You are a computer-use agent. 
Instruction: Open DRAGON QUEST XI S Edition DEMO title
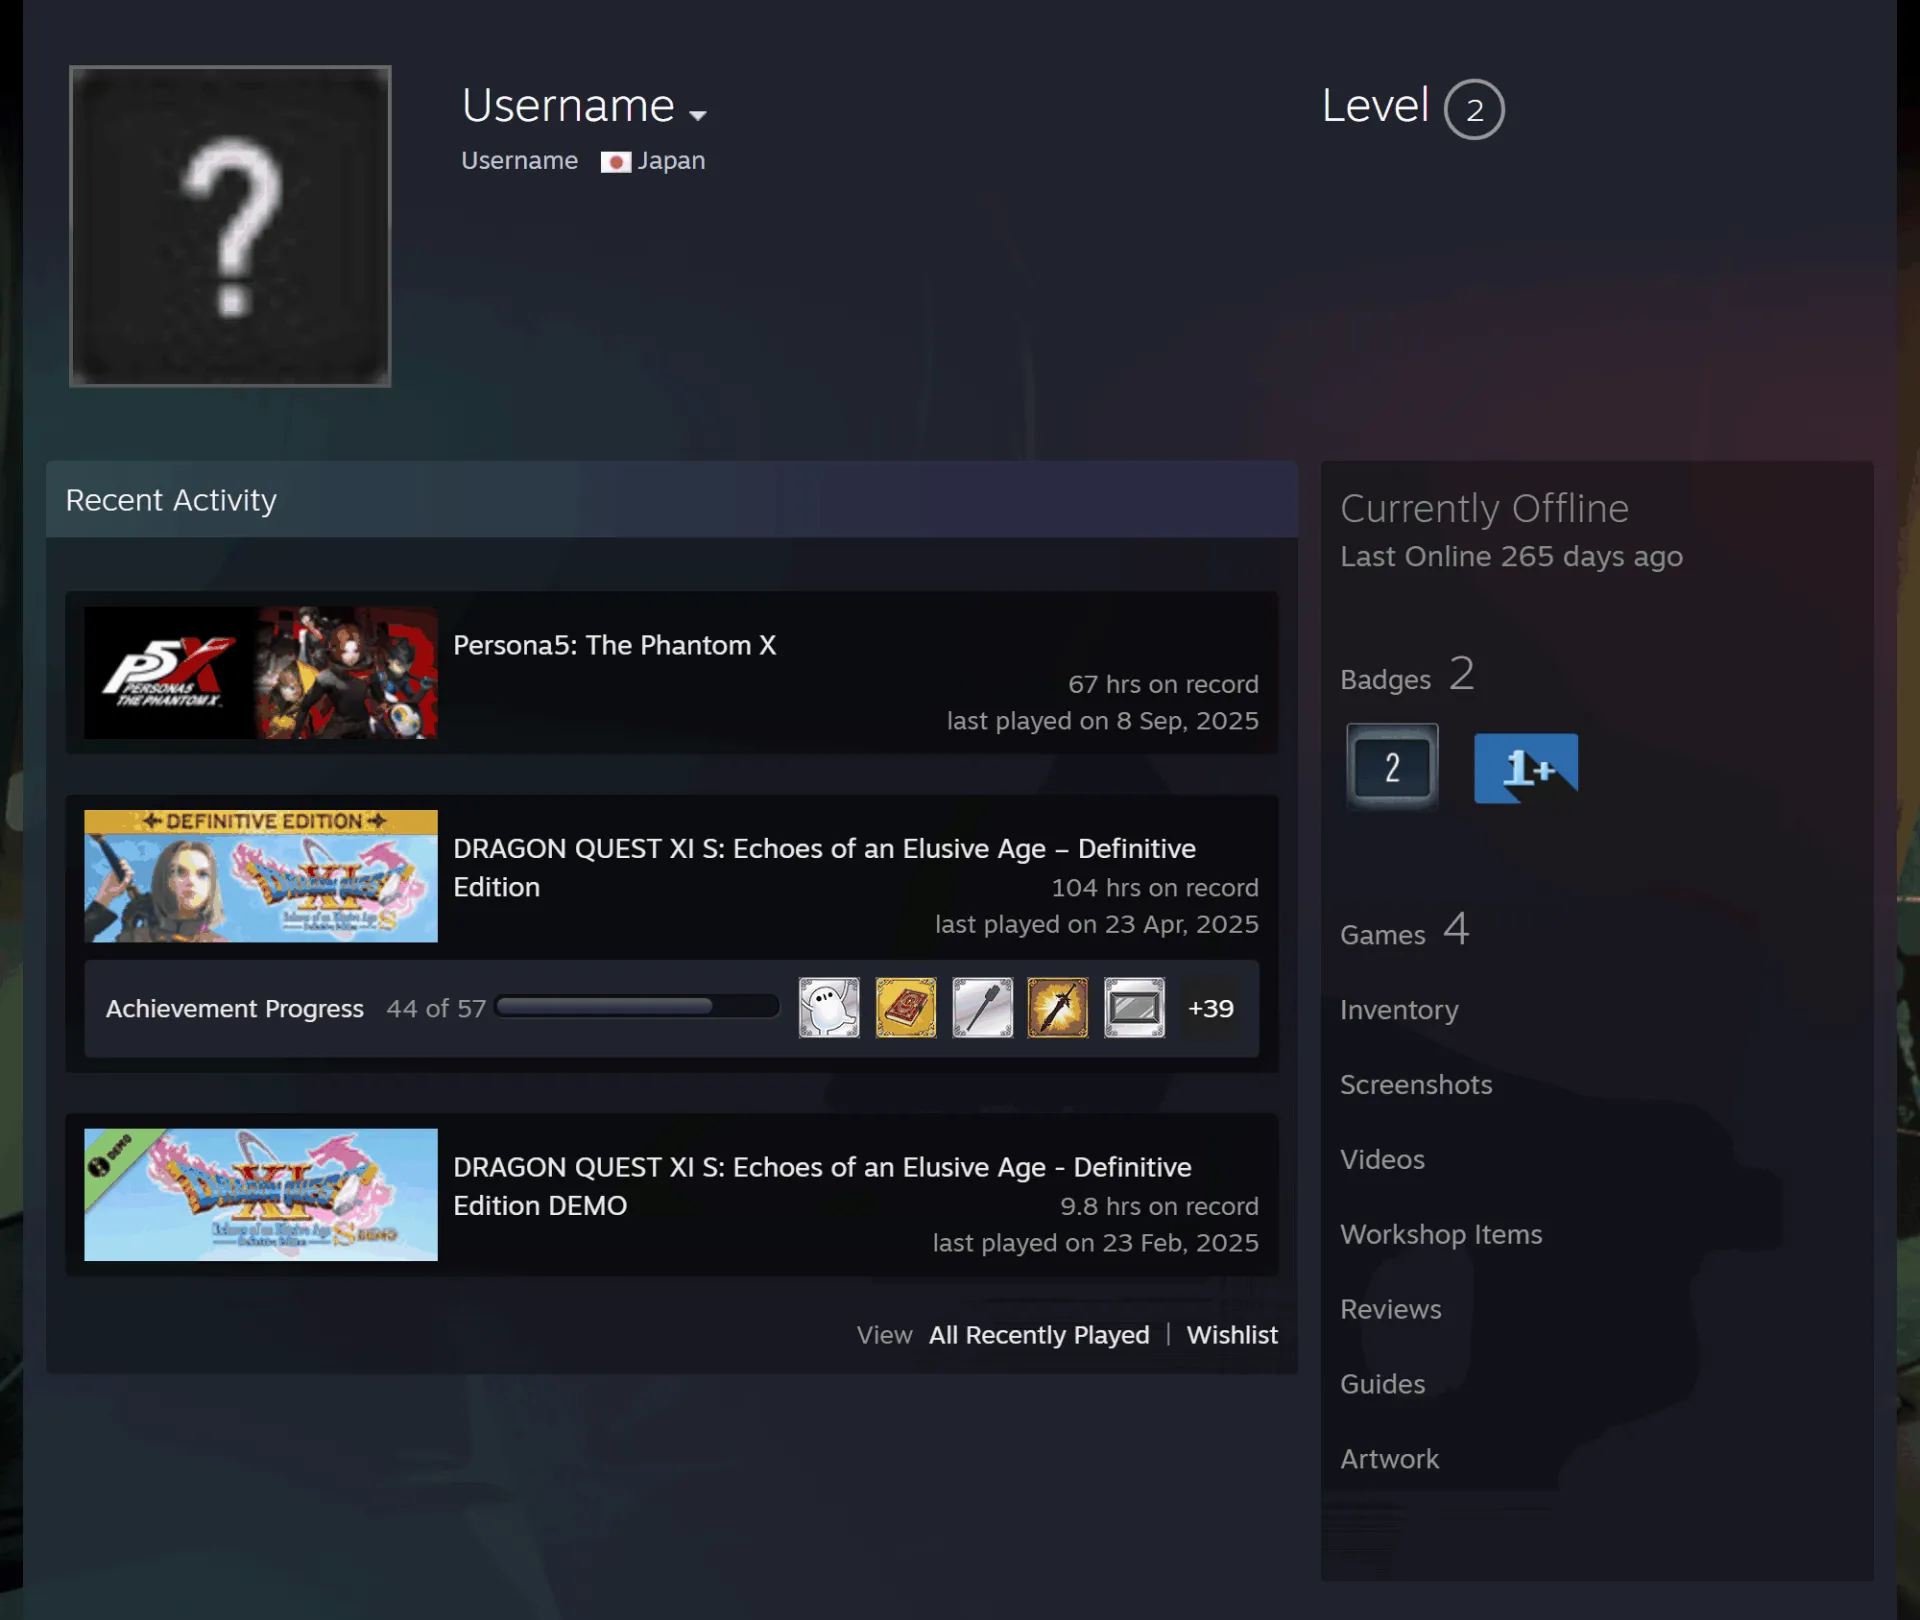tap(822, 1186)
